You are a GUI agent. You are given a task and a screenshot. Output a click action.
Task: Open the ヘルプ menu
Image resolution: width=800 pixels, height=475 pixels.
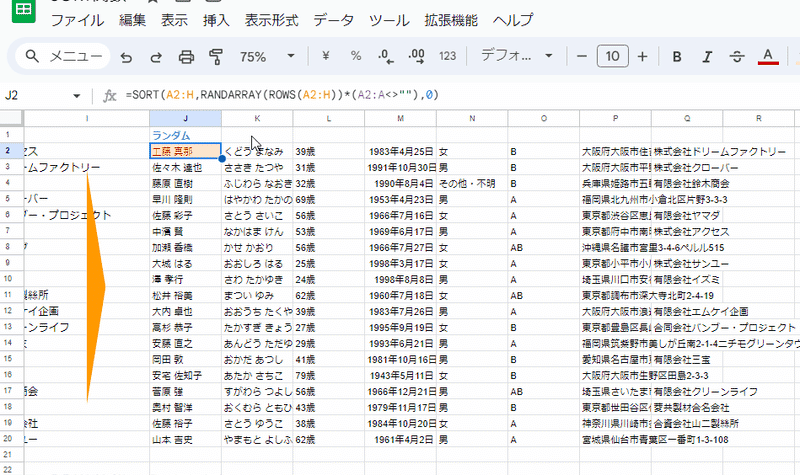[x=513, y=20]
